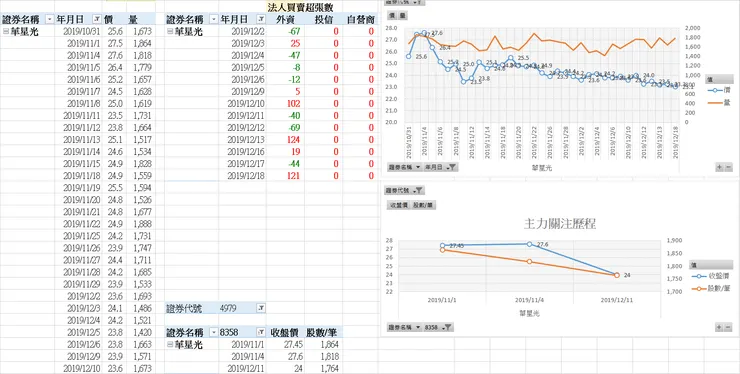Image resolution: width=740 pixels, height=374 pixels.
Task: Select price cell 25.5 for 2019/11/19
Action: pos(115,188)
